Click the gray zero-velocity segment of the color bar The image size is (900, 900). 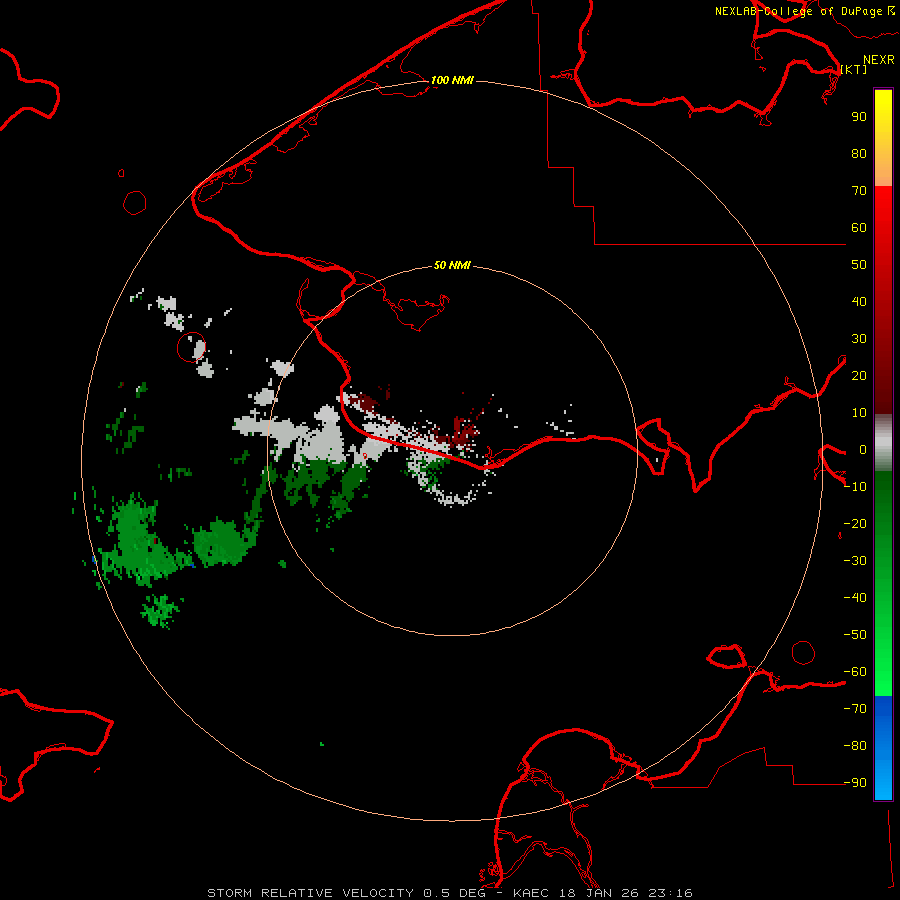point(883,443)
